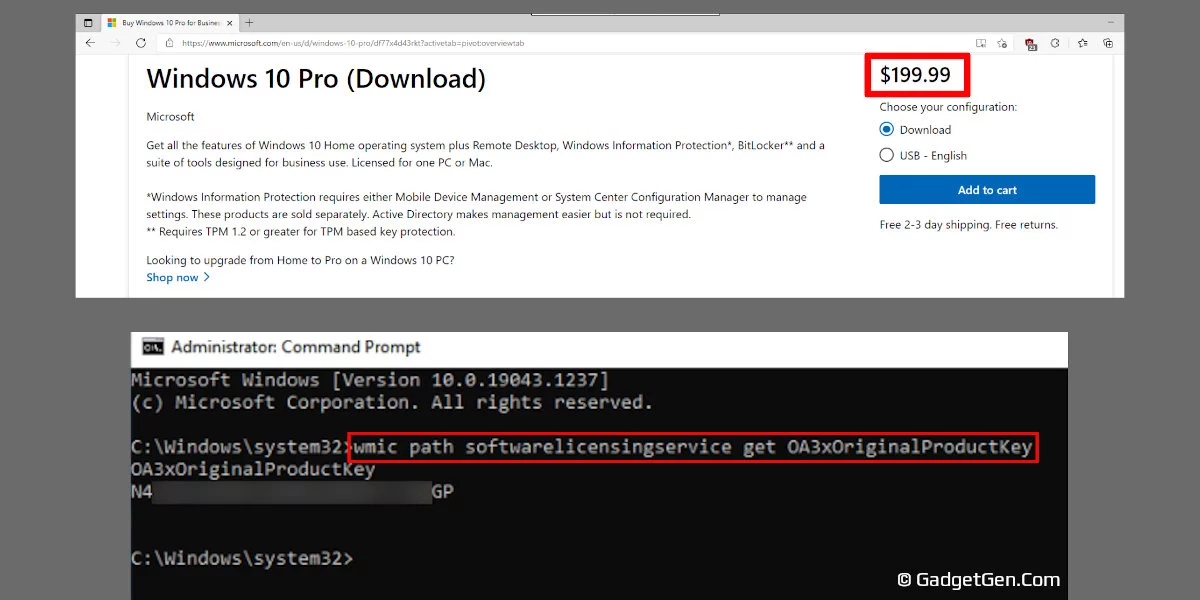Click 'Choose your configuration:' label
Viewport: 1200px width, 600px height.
point(948,107)
